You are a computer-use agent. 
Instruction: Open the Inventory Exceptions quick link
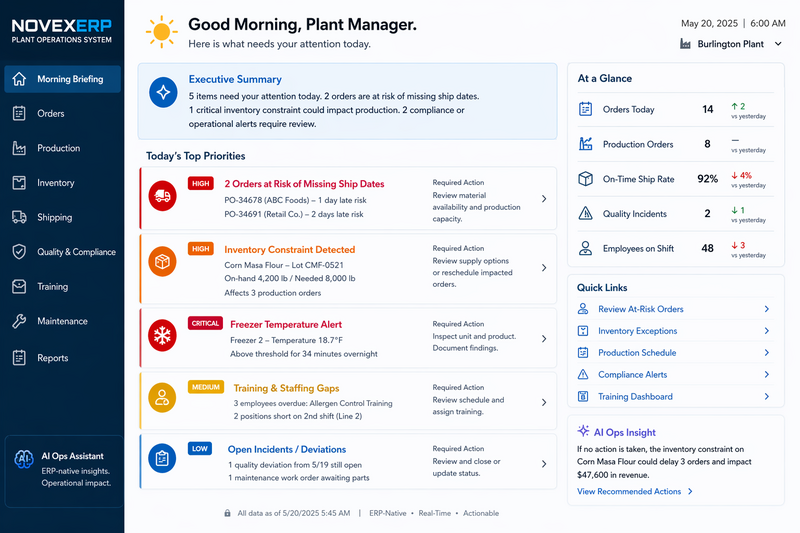[x=675, y=331]
